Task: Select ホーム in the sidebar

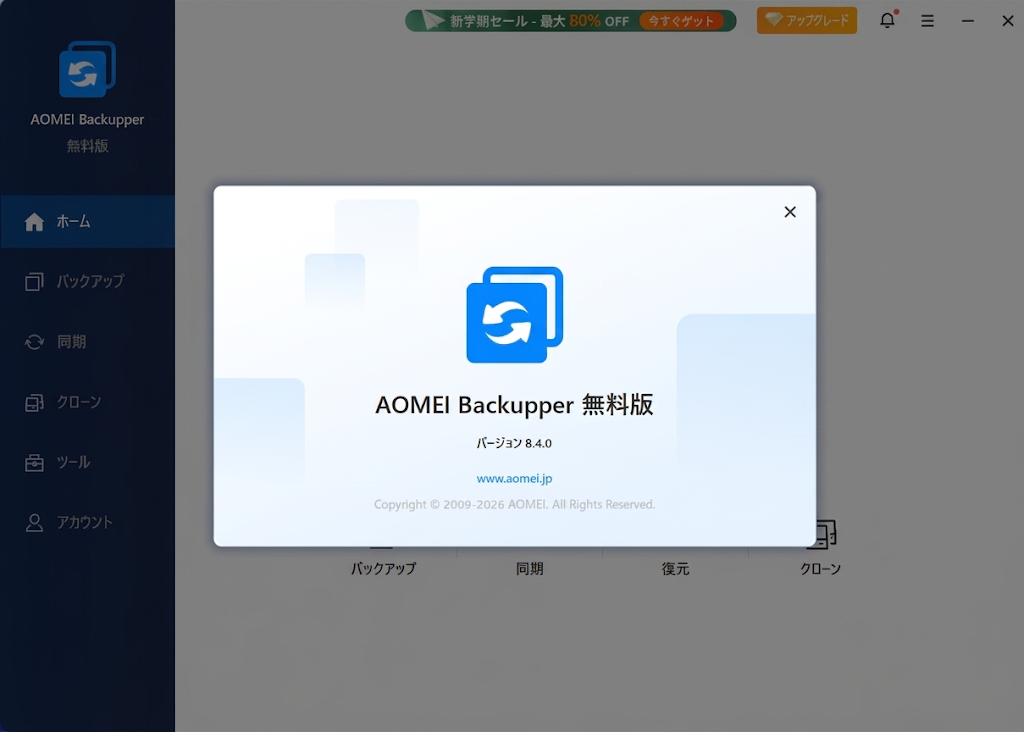Action: coord(88,221)
